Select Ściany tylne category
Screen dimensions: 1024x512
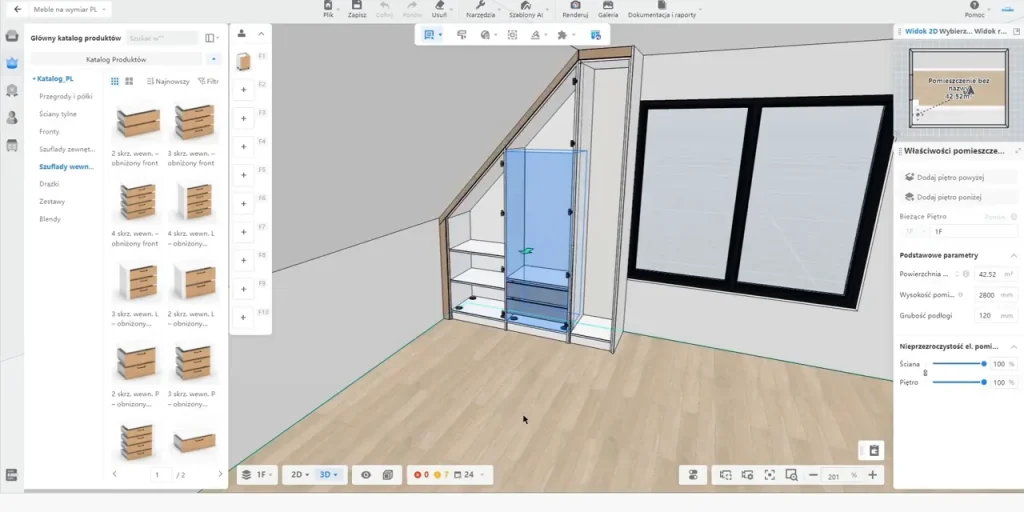tap(58, 114)
